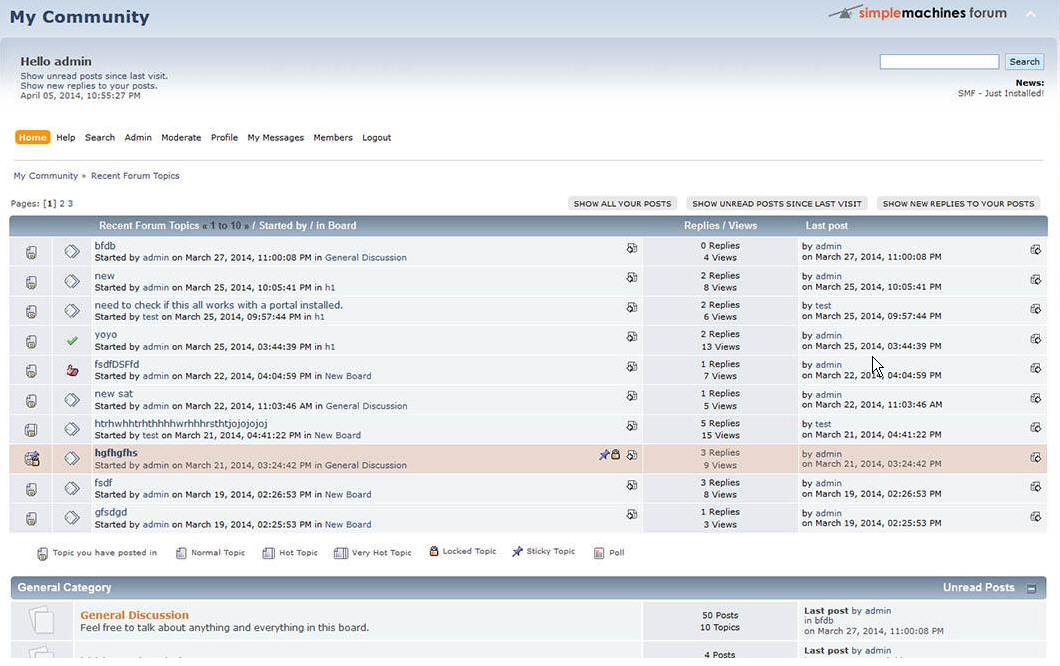1060x666 pixels.
Task: Click the General Discussion board icon
Action: click(x=41, y=619)
